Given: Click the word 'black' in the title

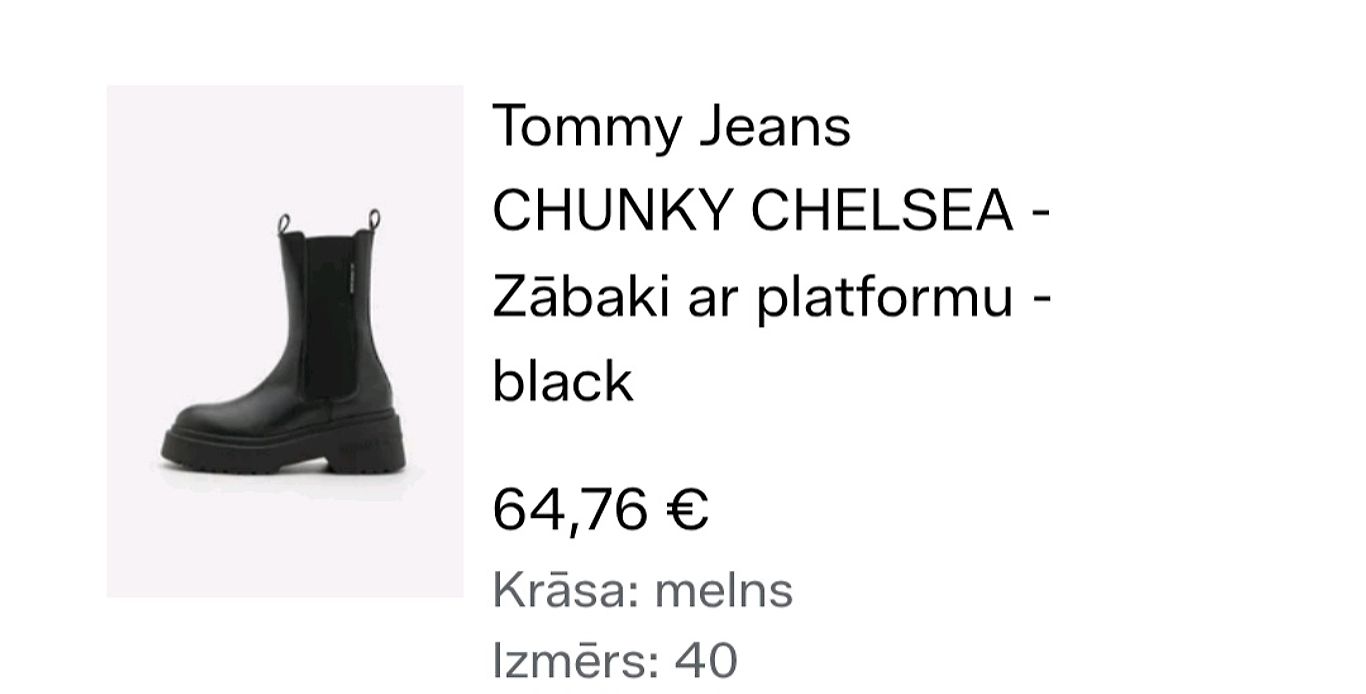Looking at the screenshot, I should (563, 381).
